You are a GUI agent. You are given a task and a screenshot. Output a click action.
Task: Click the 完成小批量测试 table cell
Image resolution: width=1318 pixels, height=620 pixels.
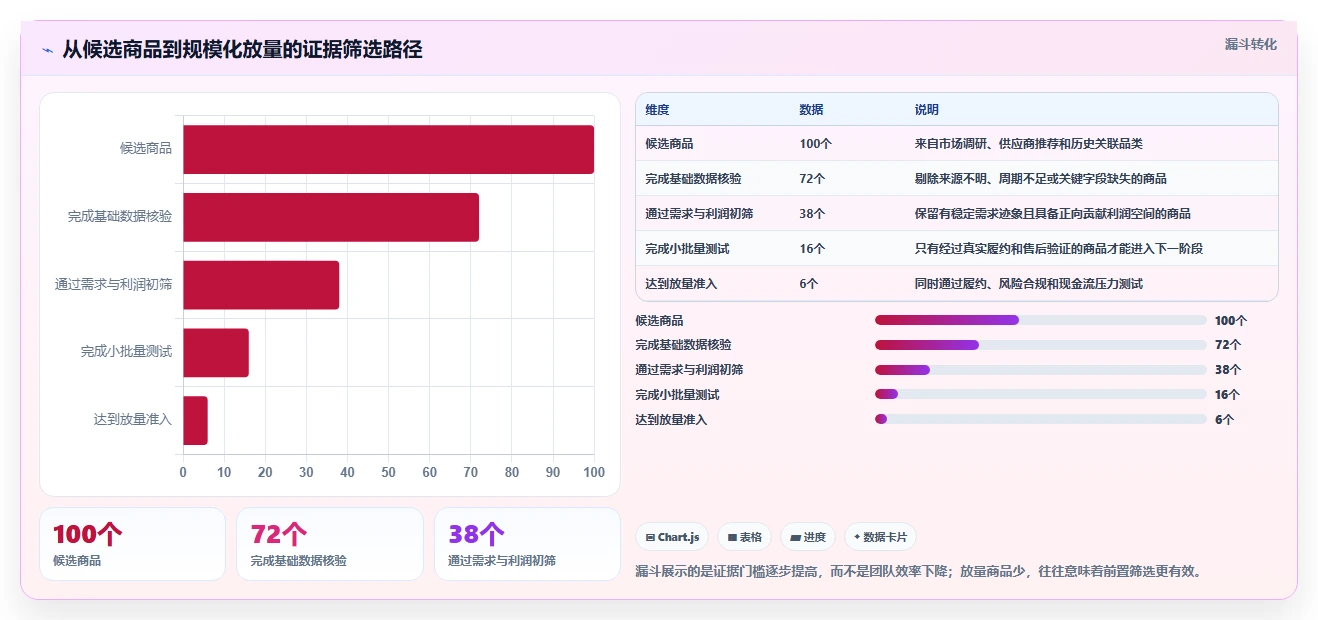click(x=687, y=249)
